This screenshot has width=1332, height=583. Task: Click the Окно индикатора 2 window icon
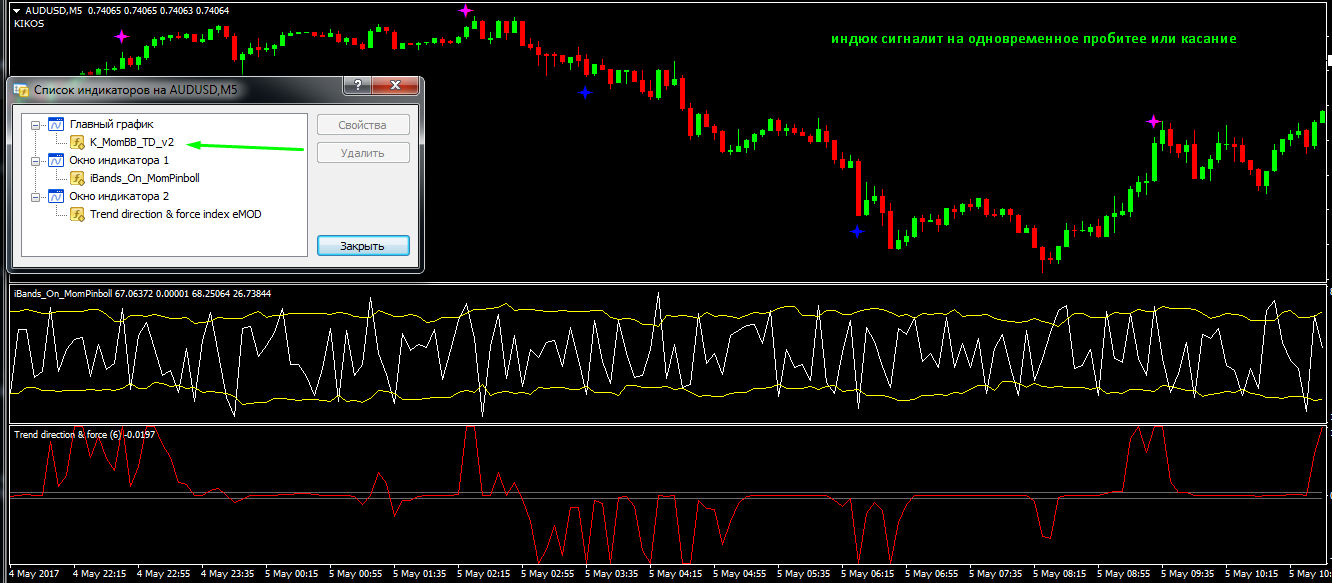[56, 197]
